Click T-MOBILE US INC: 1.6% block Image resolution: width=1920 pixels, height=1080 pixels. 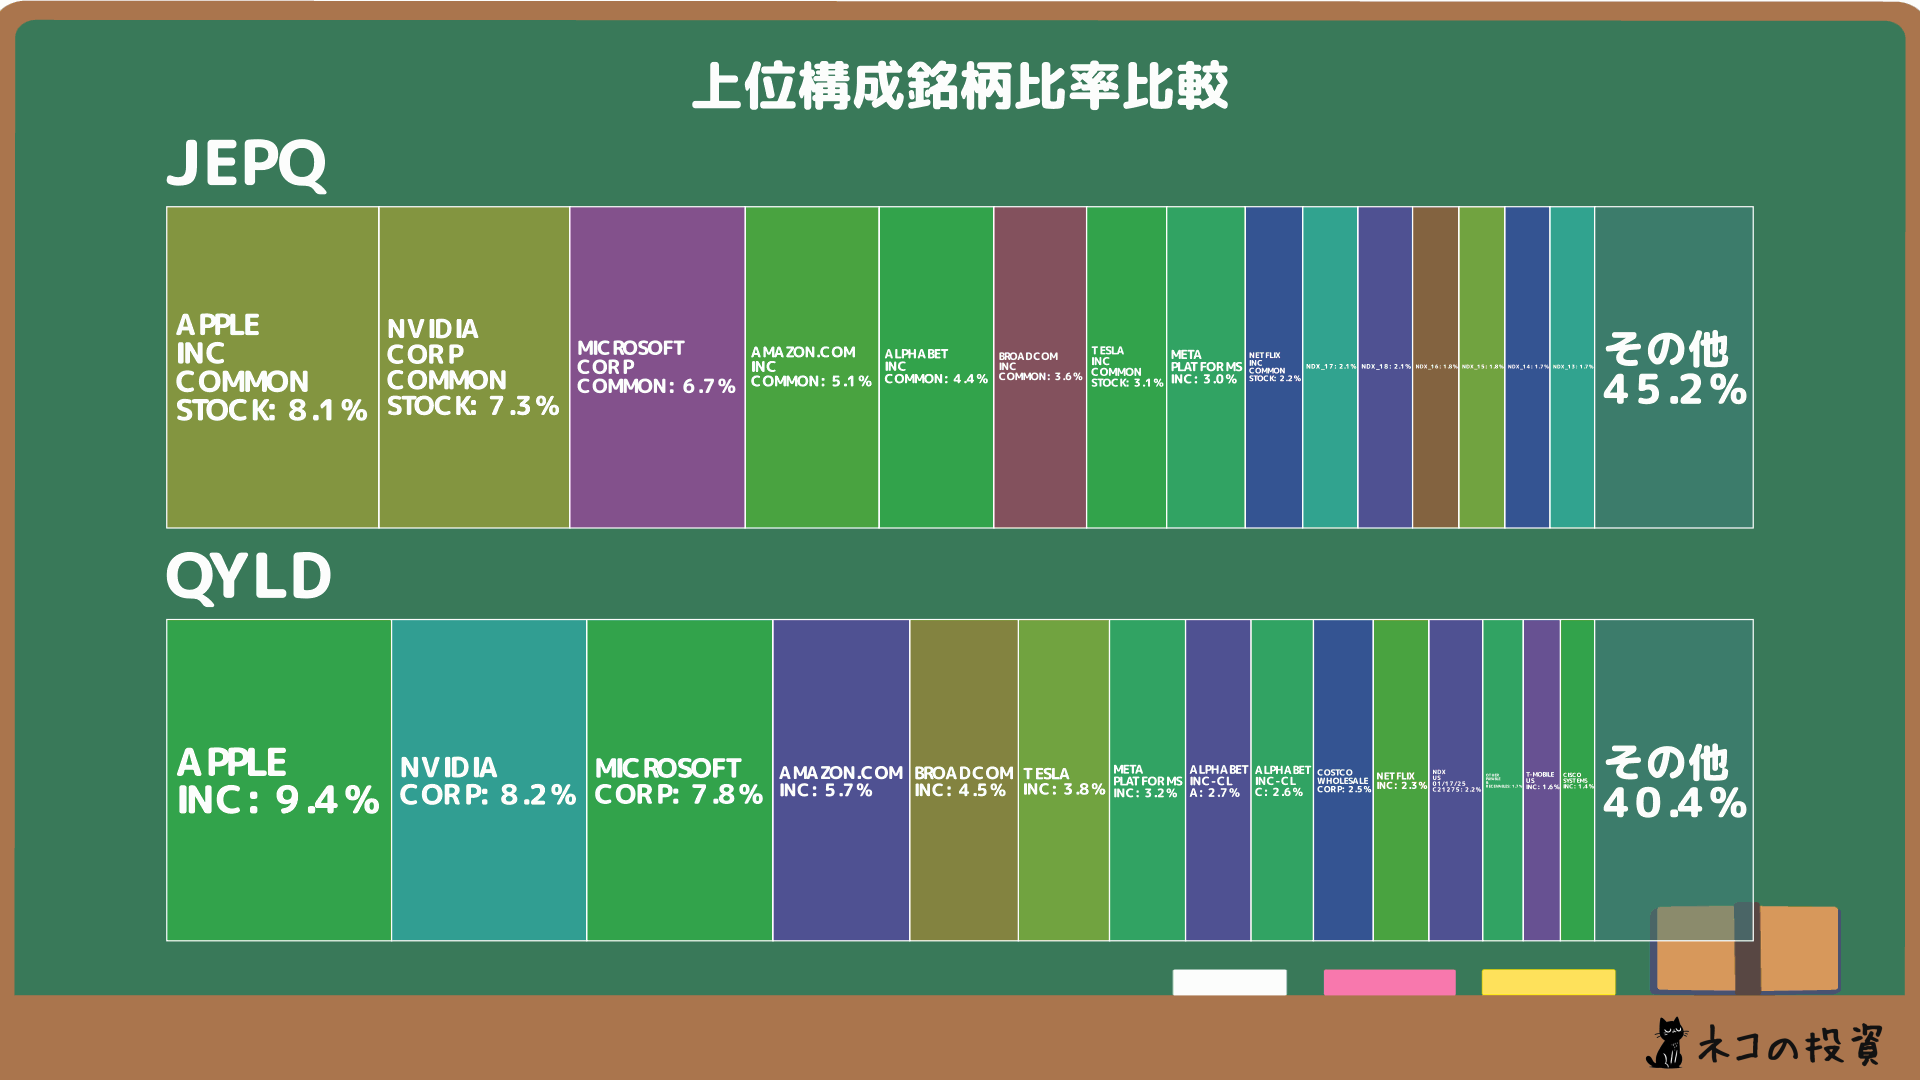pos(1542,780)
